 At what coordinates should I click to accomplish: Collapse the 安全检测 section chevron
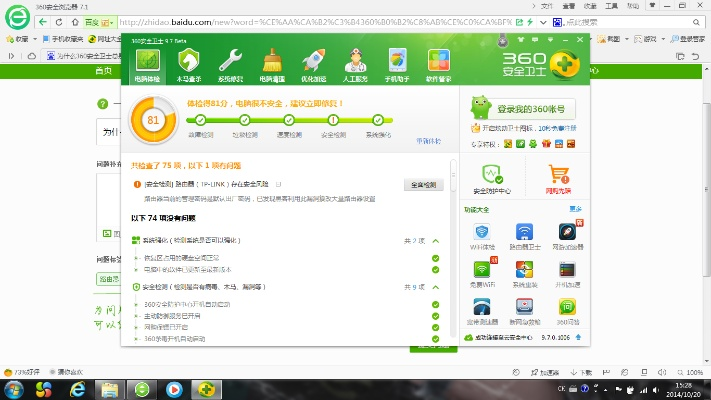point(435,288)
